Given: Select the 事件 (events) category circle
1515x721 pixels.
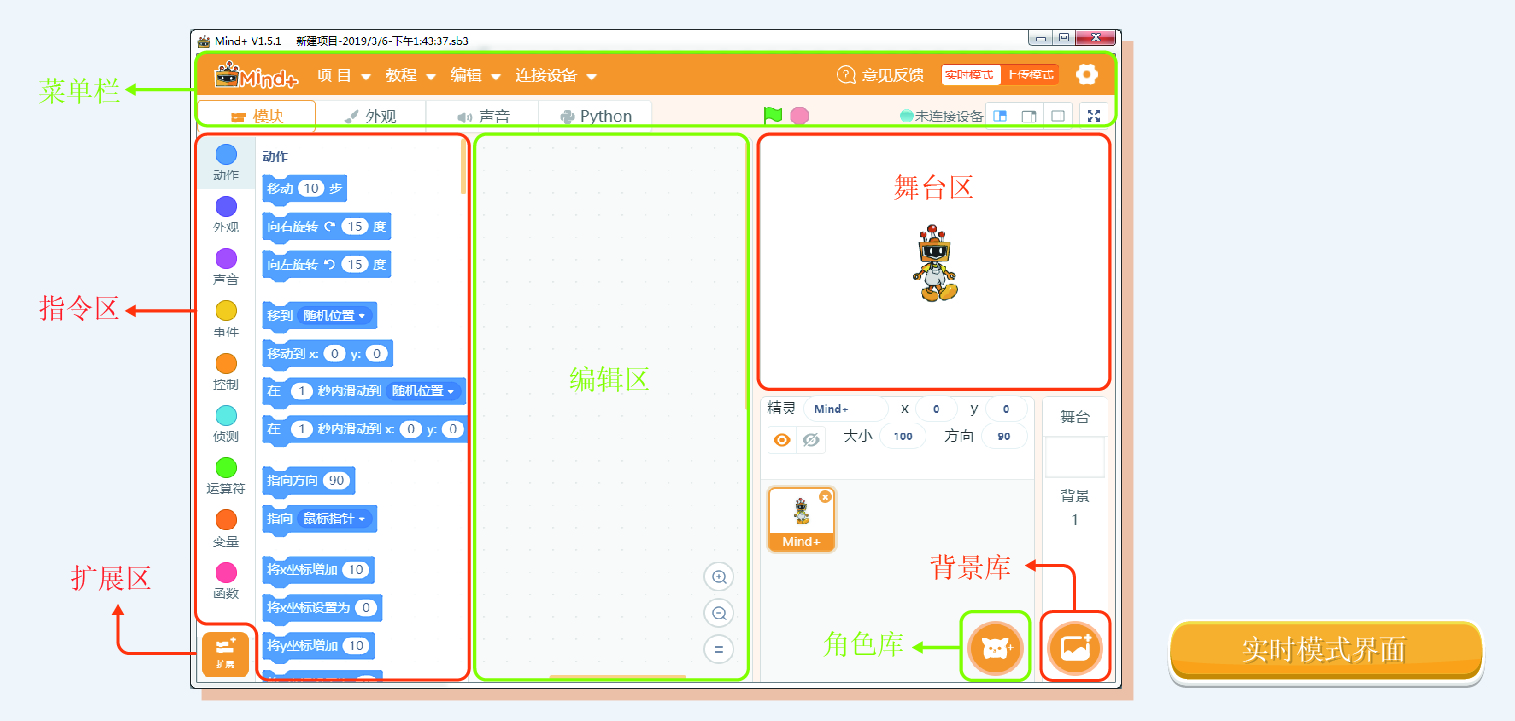Looking at the screenshot, I should point(226,311).
